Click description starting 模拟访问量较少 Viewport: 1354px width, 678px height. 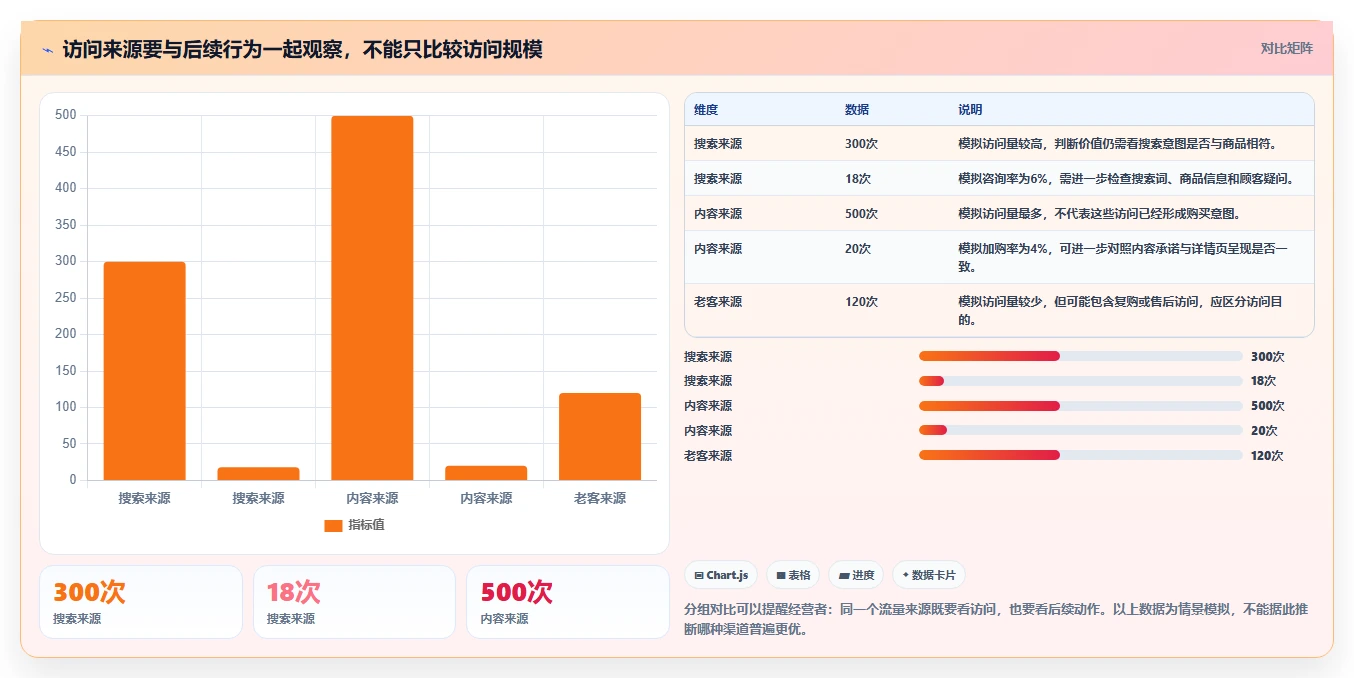[1121, 311]
